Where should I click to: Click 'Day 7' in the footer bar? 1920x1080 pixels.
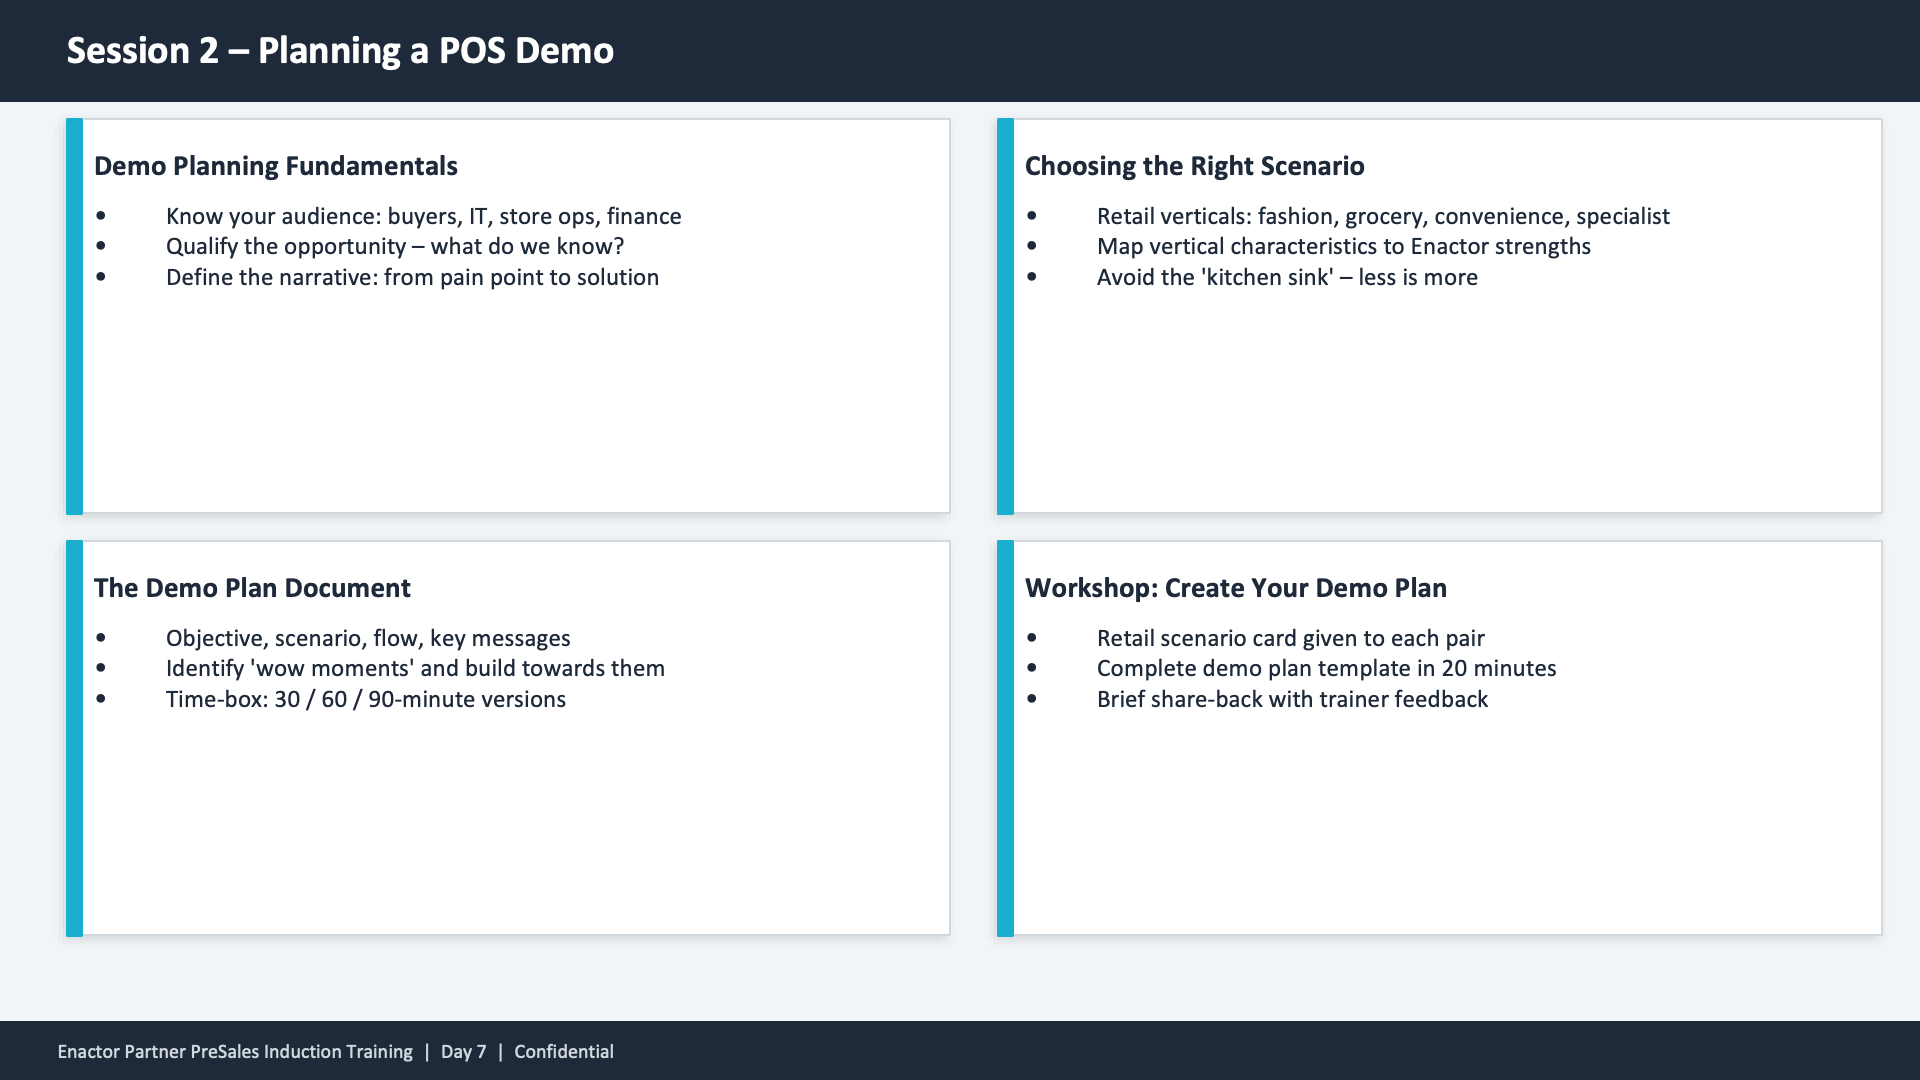(463, 1051)
